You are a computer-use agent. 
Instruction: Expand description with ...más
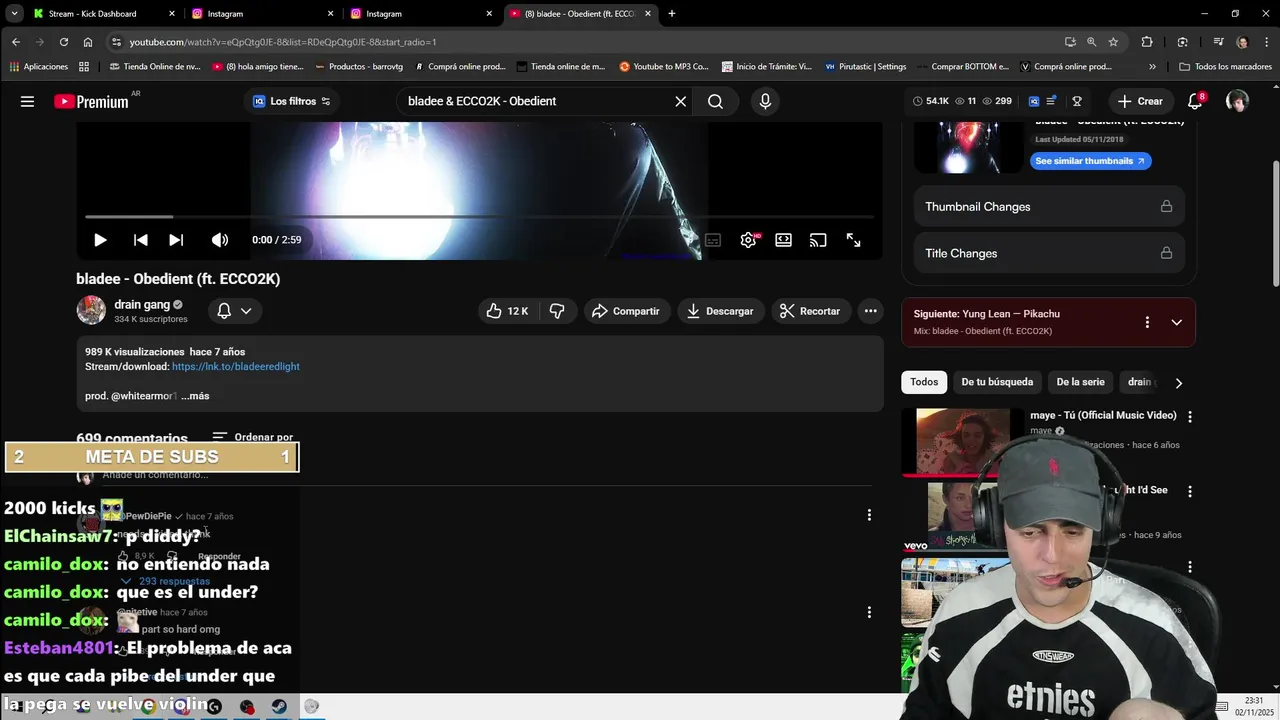click(x=195, y=396)
